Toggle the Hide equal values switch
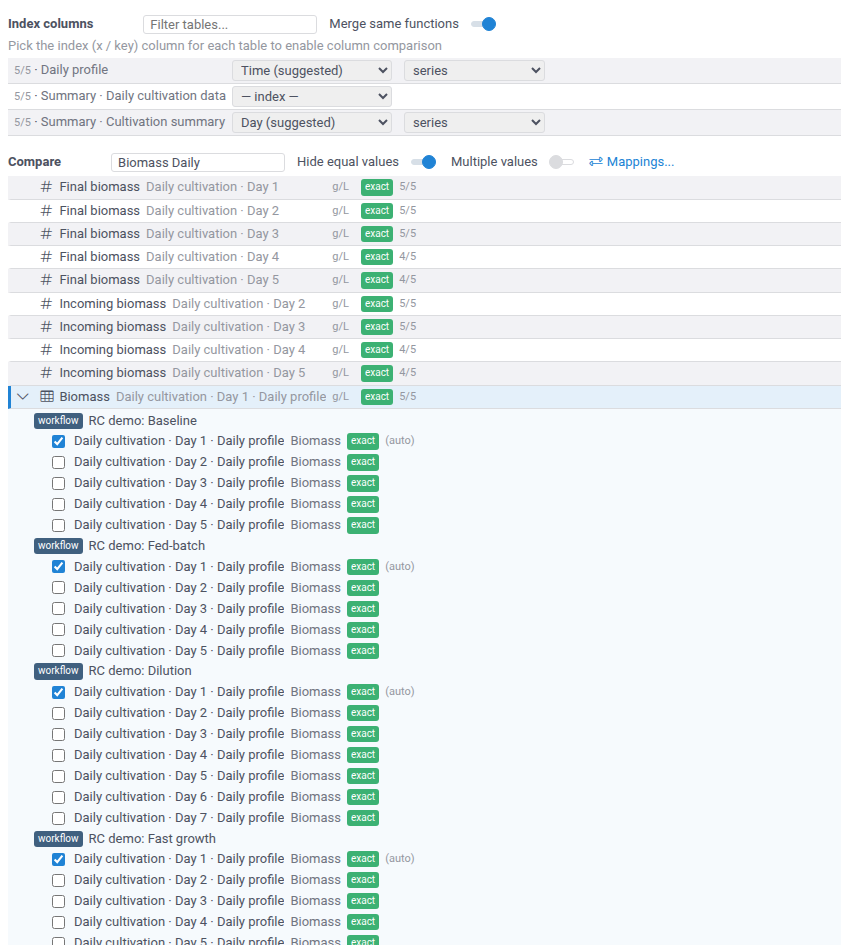The width and height of the screenshot is (849, 945). [424, 162]
